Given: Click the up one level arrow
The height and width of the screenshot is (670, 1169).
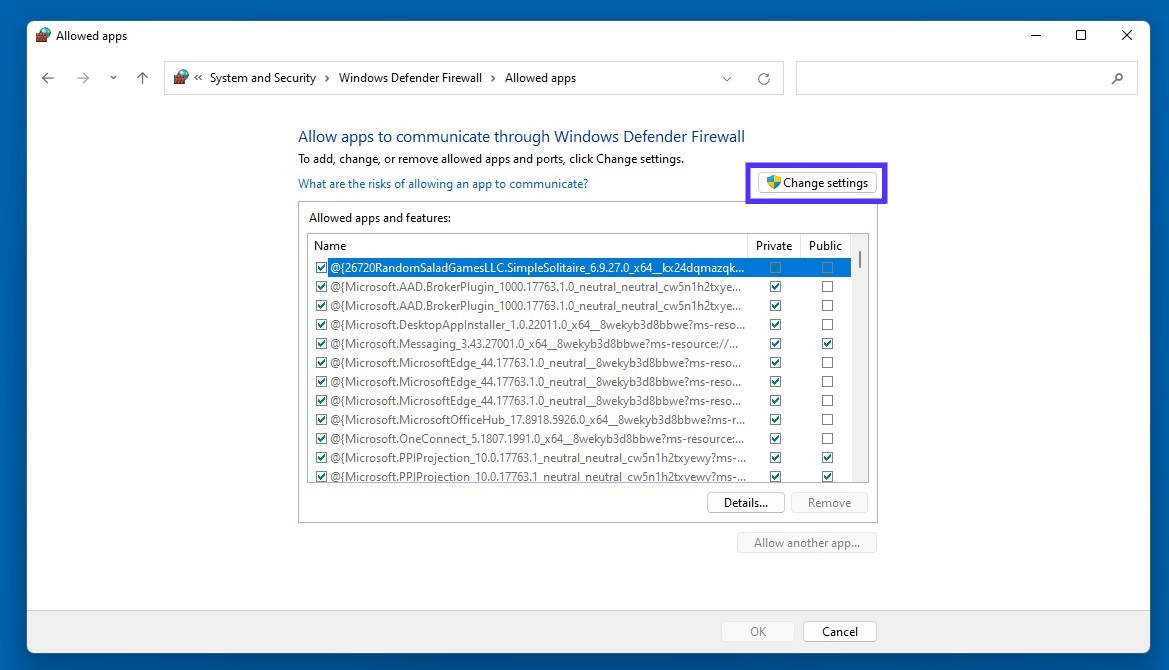Looking at the screenshot, I should pyautogui.click(x=142, y=78).
